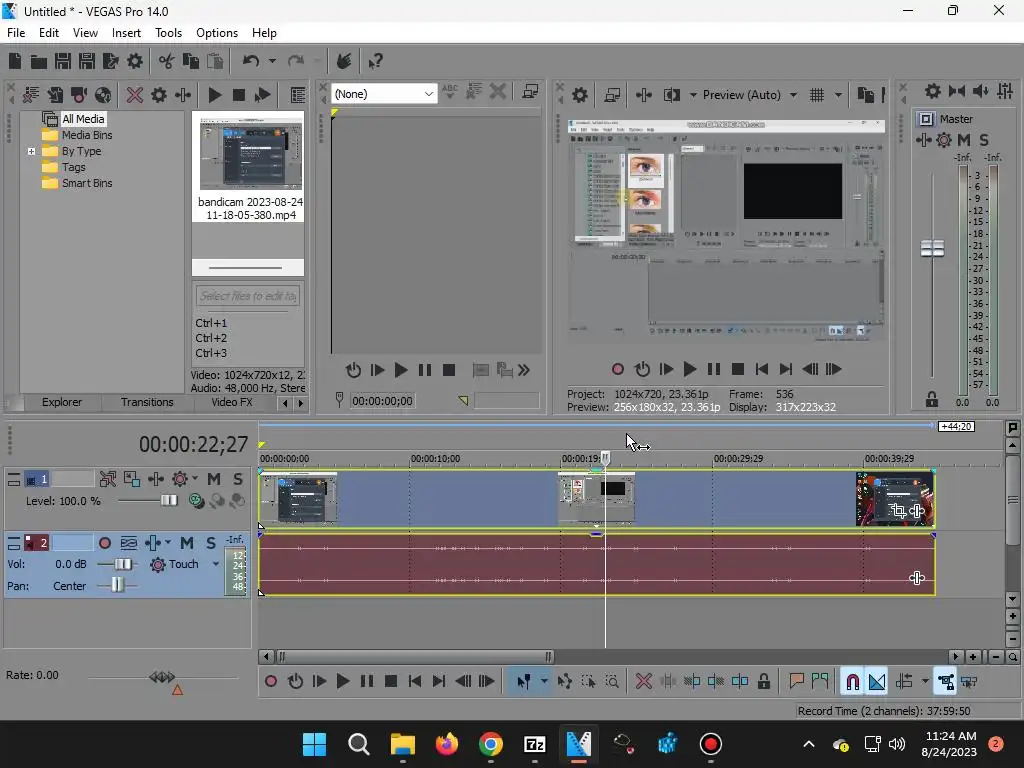The height and width of the screenshot is (768, 1024).
Task: Mute audio track 2 with M button
Action: click(187, 543)
